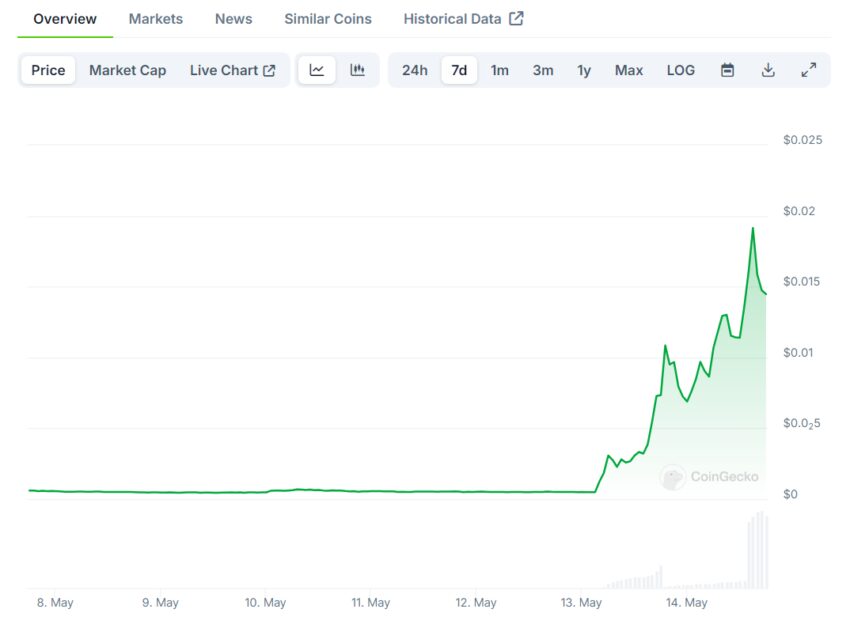
Task: Switch chart to Market Cap
Action: click(127, 70)
